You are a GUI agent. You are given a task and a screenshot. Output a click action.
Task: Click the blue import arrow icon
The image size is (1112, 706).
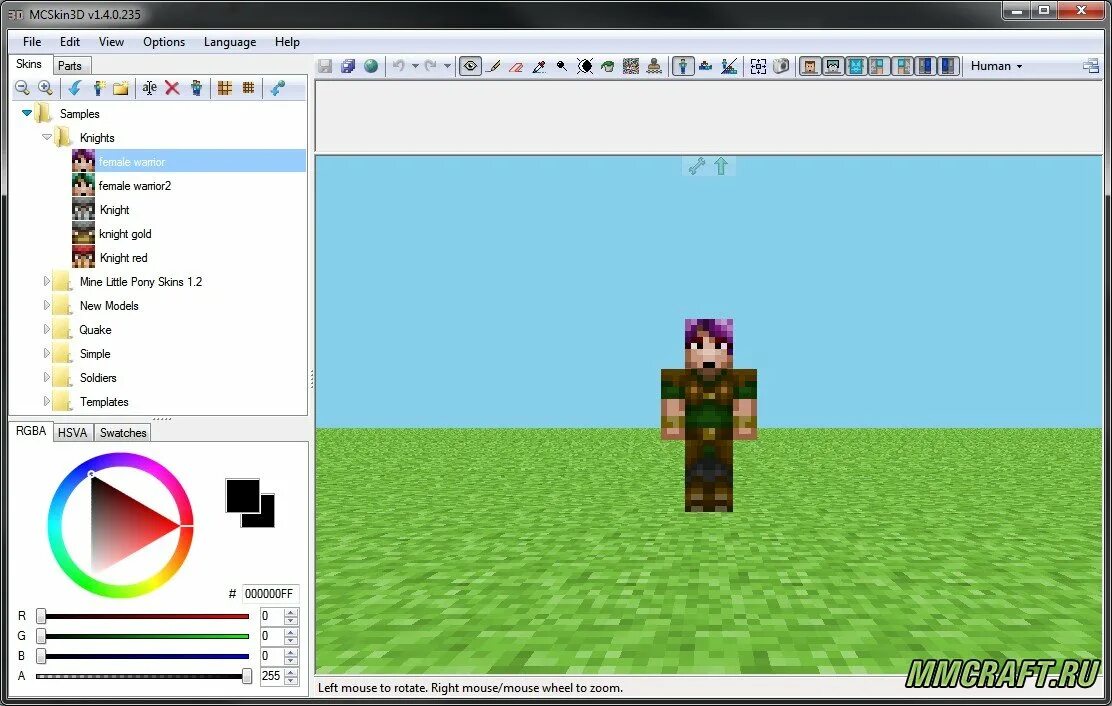[x=74, y=88]
